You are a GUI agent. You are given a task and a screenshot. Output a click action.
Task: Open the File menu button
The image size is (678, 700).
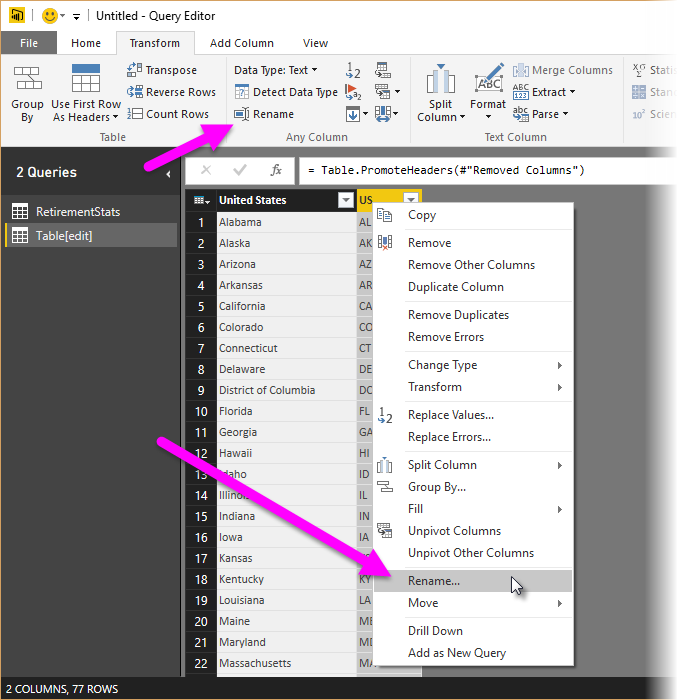[29, 43]
